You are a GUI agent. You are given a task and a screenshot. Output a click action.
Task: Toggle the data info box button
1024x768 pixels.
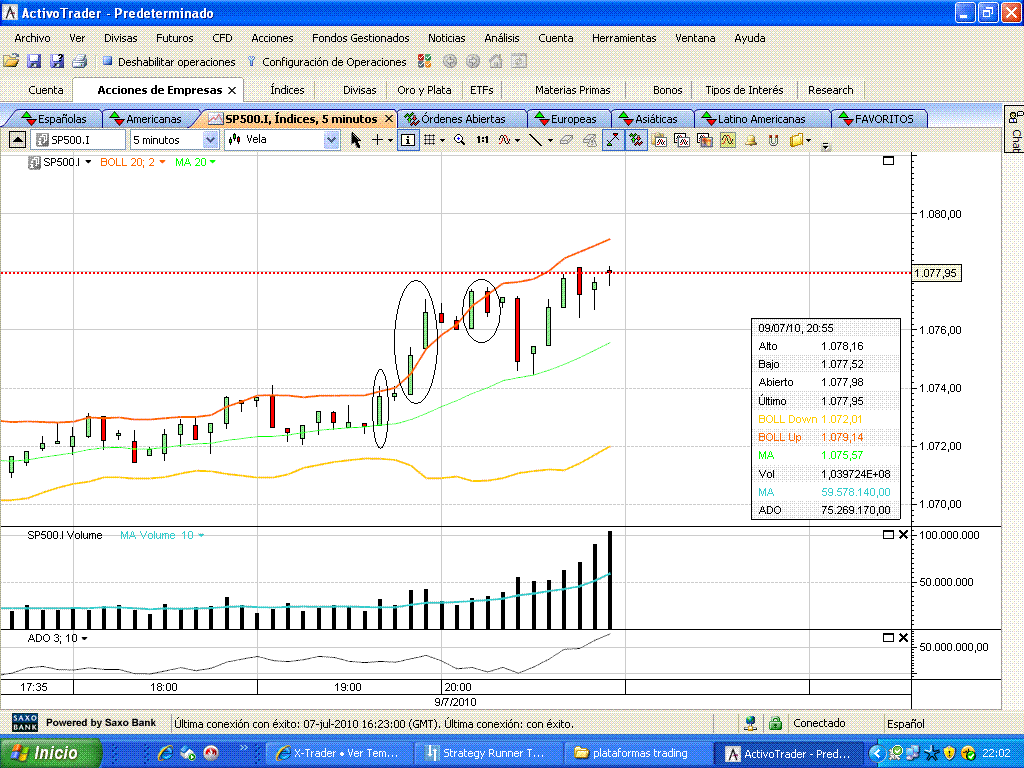[x=408, y=140]
